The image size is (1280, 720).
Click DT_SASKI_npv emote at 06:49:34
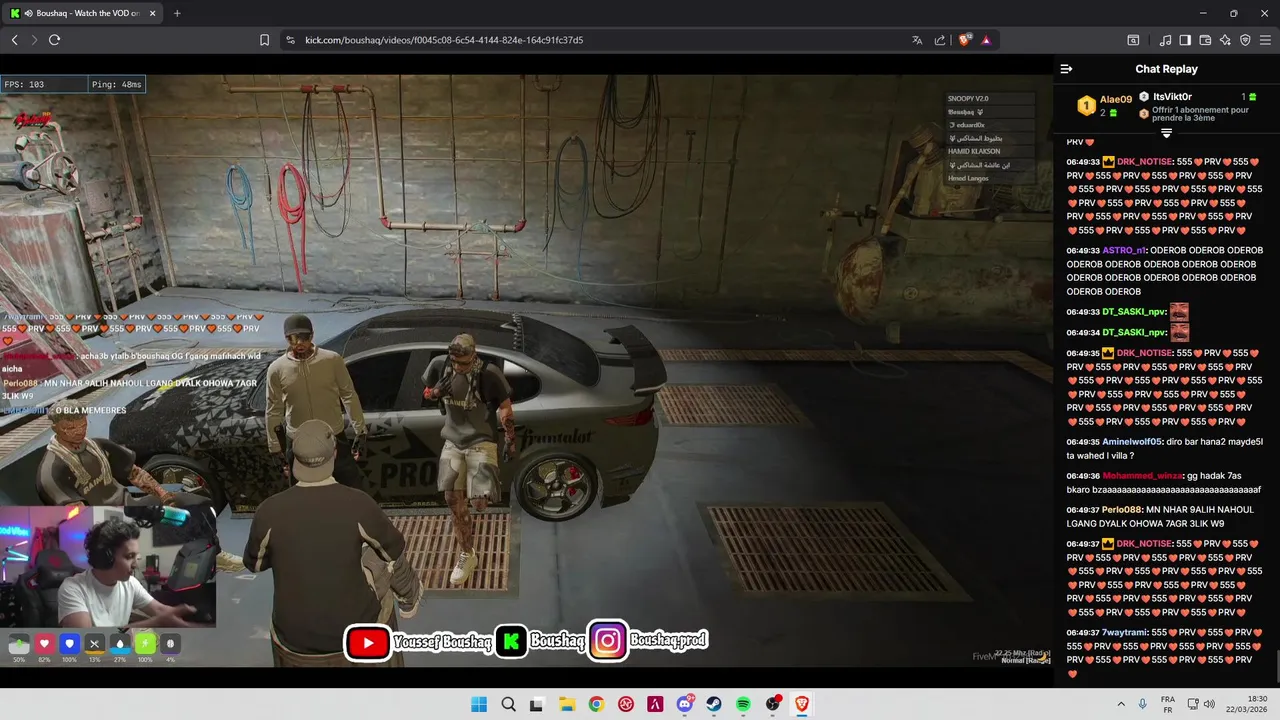[1180, 332]
